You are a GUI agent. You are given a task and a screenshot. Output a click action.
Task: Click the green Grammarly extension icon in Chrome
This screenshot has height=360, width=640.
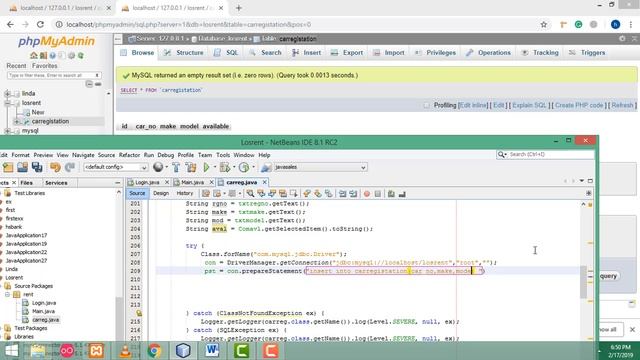point(578,24)
